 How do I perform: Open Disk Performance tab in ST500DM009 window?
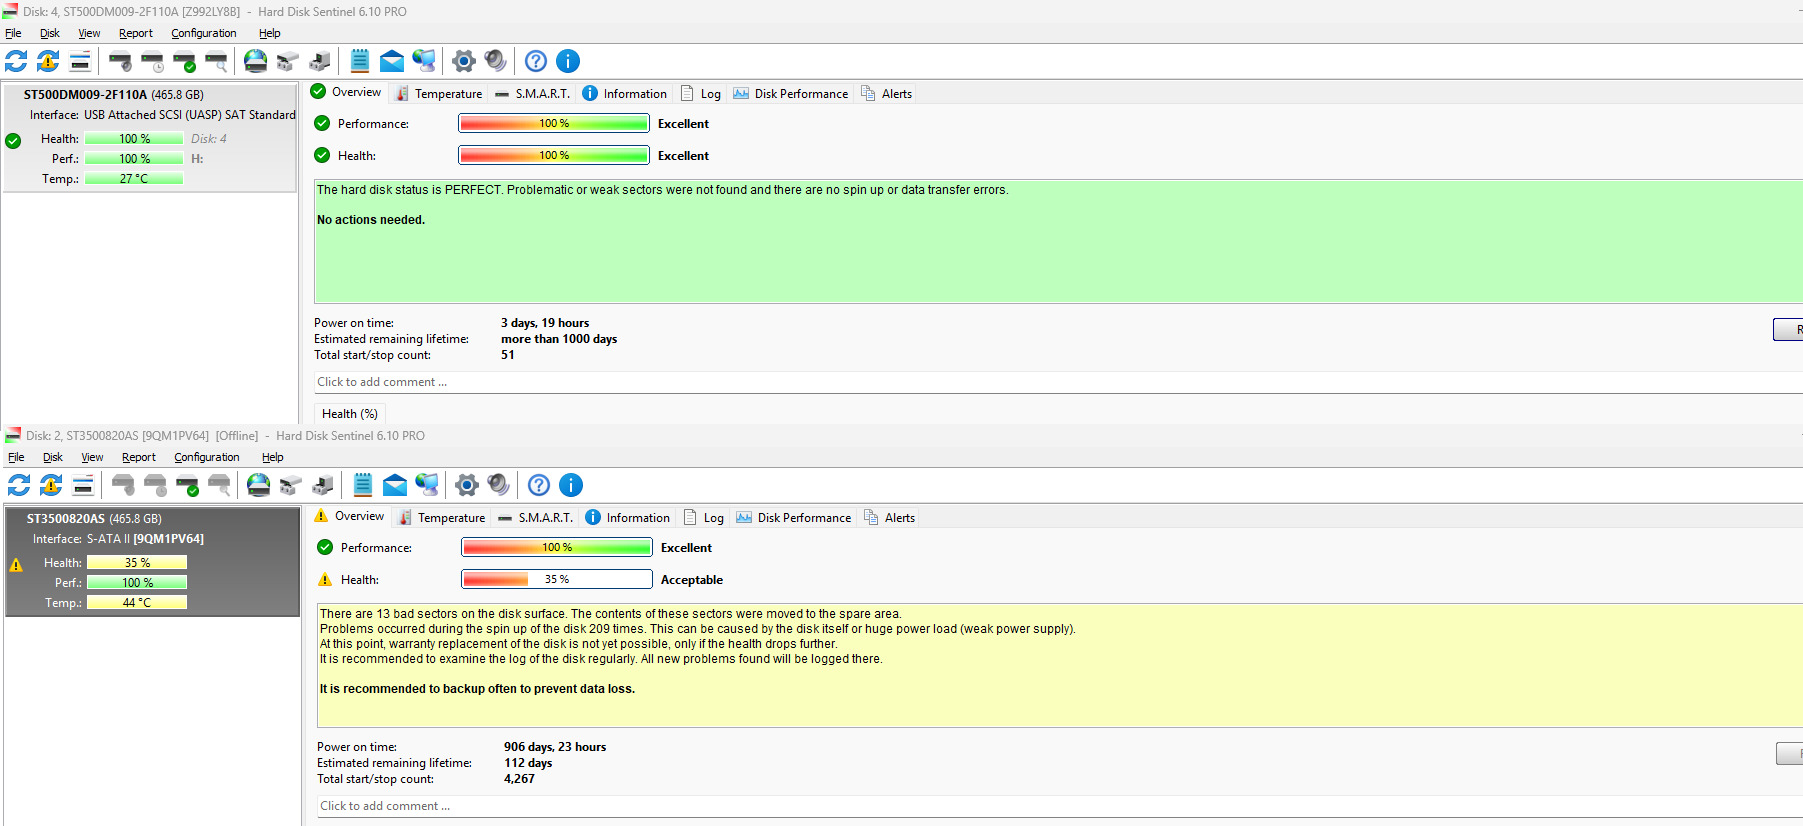tap(791, 93)
